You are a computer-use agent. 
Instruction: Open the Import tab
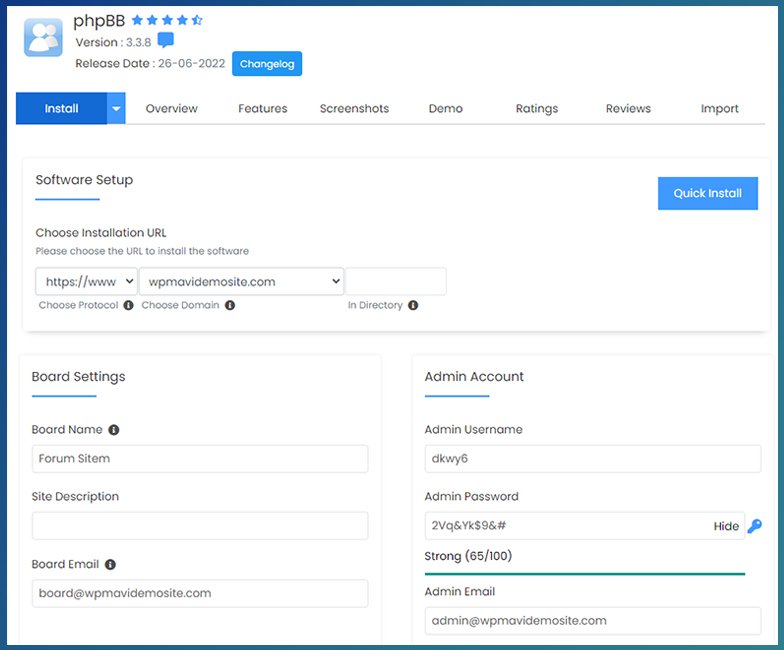pos(720,108)
